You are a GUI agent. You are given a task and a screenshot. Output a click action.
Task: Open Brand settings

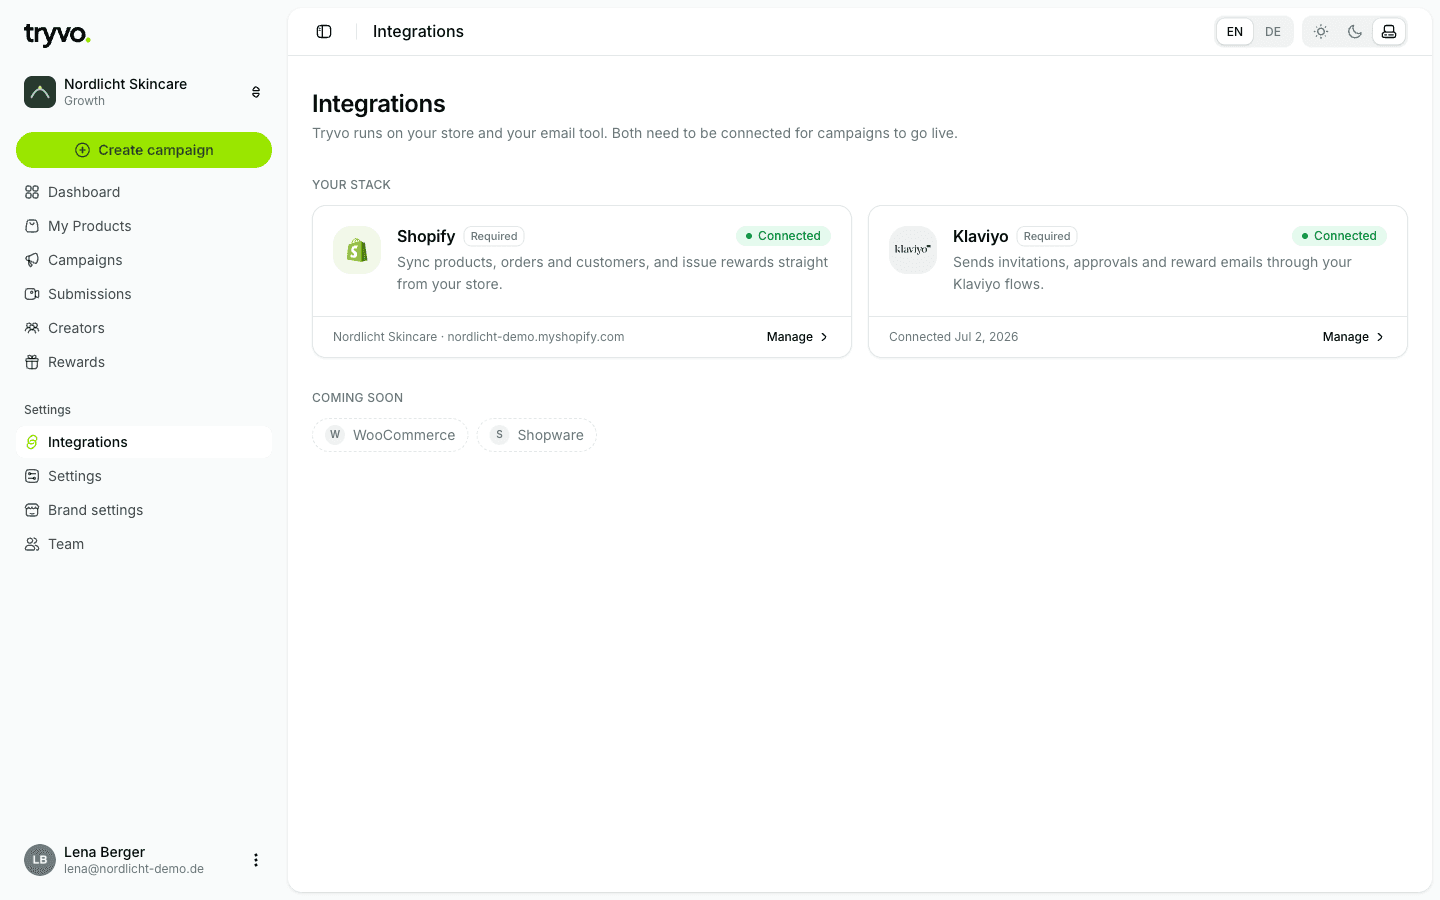144,510
